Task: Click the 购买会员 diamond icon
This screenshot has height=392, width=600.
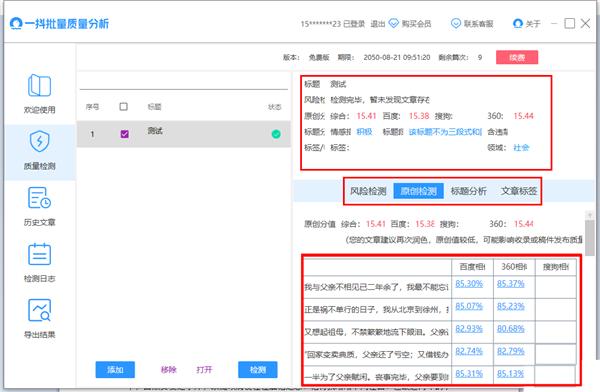Action: 394,23
